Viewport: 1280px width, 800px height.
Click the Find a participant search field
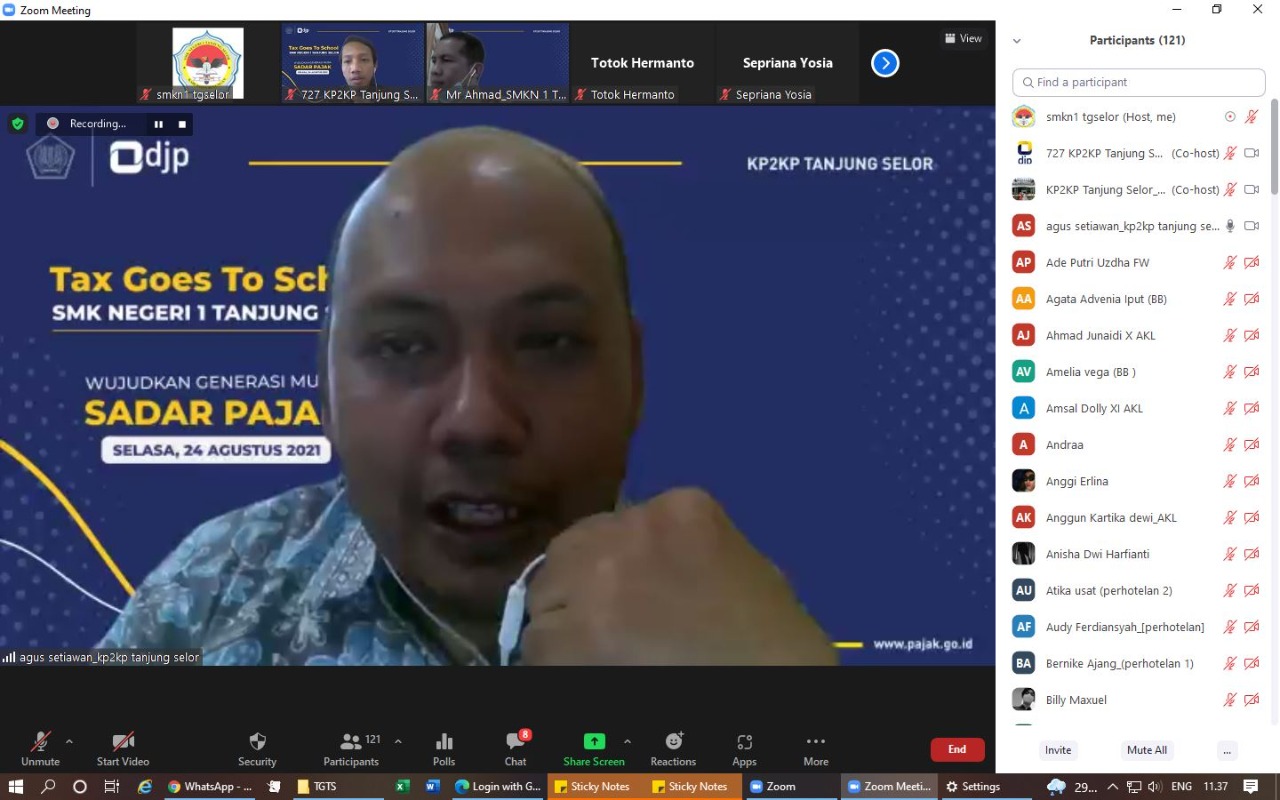point(1139,82)
